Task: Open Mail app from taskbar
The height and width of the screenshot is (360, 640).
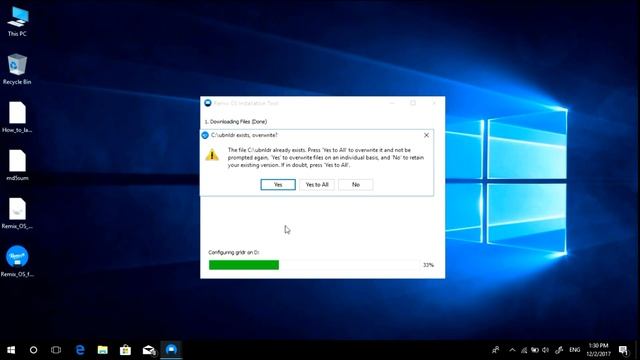Action: pos(149,350)
